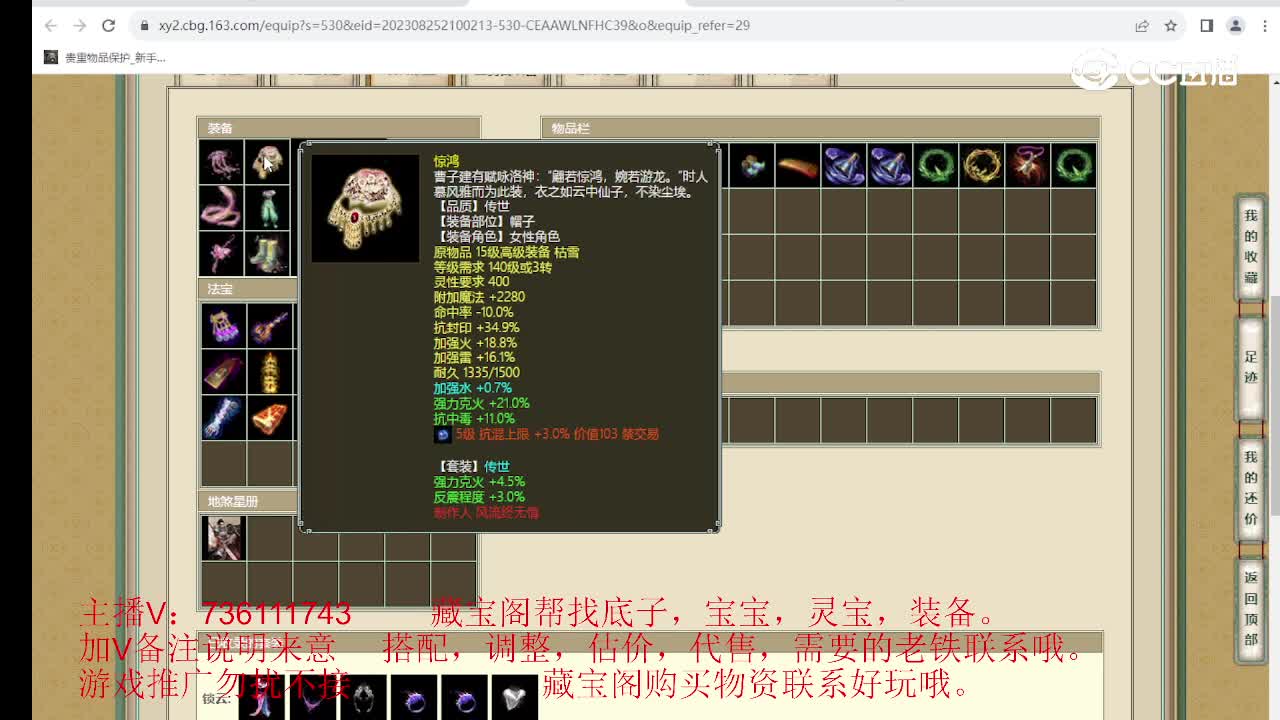Open the browser side panel

click(x=1206, y=26)
